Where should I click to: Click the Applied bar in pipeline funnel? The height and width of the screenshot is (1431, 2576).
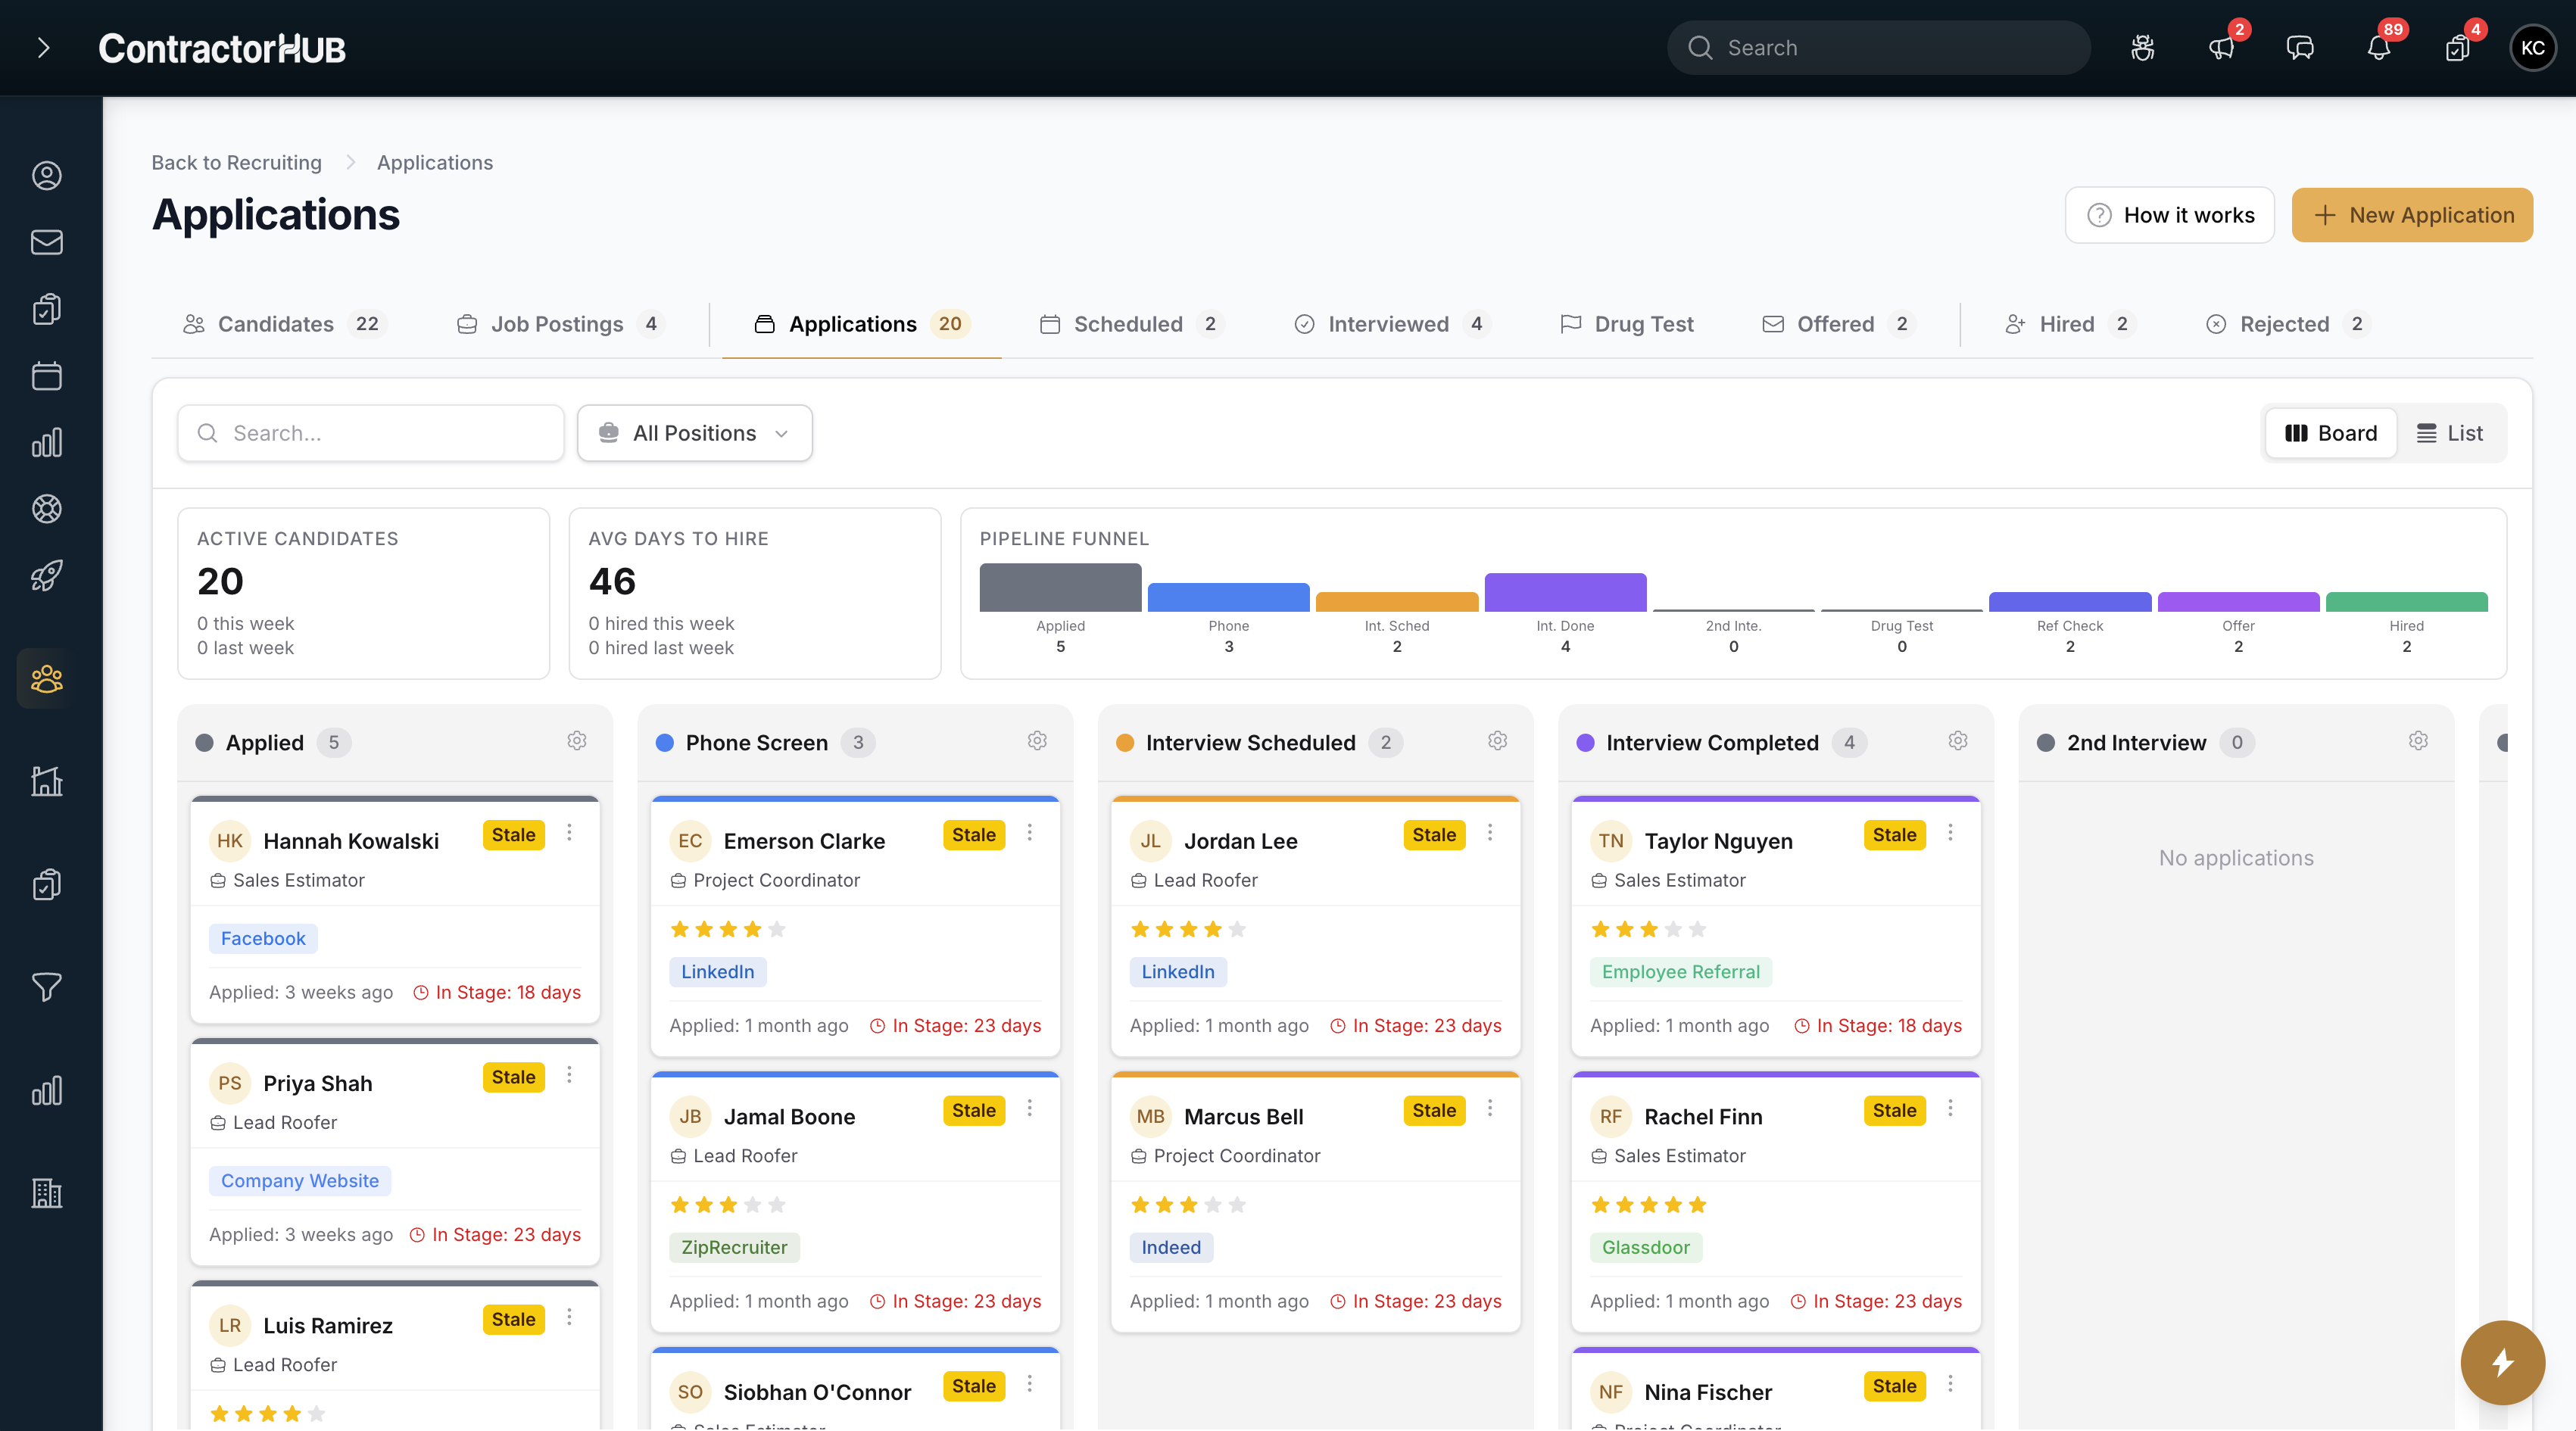pyautogui.click(x=1060, y=587)
